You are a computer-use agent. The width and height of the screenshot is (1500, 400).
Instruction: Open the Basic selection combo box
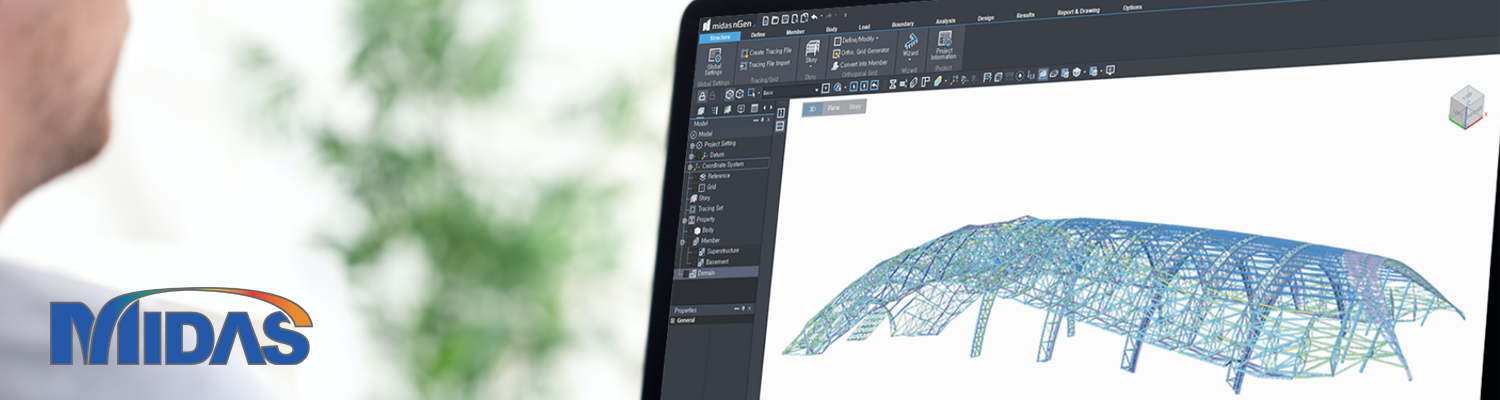(790, 91)
